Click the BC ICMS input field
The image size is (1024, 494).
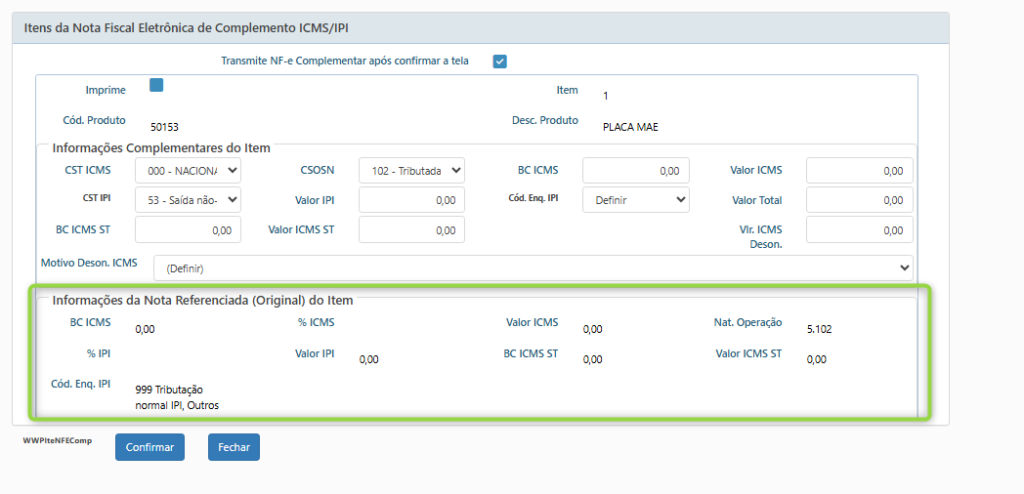coord(635,171)
